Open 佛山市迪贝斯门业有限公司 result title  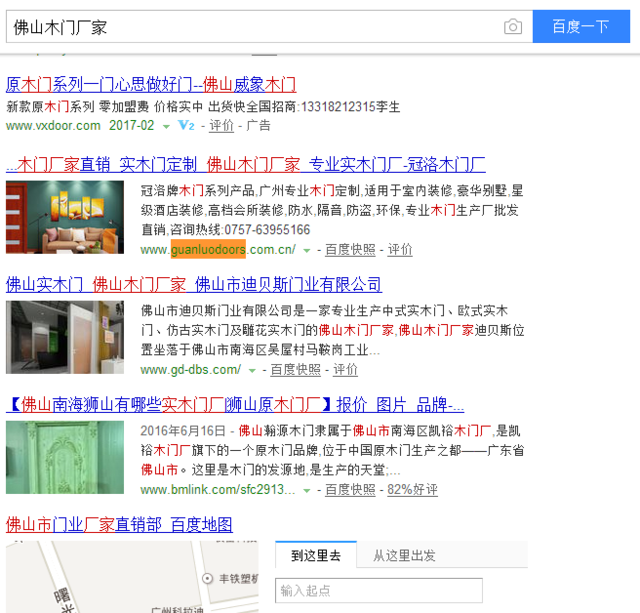tap(194, 284)
